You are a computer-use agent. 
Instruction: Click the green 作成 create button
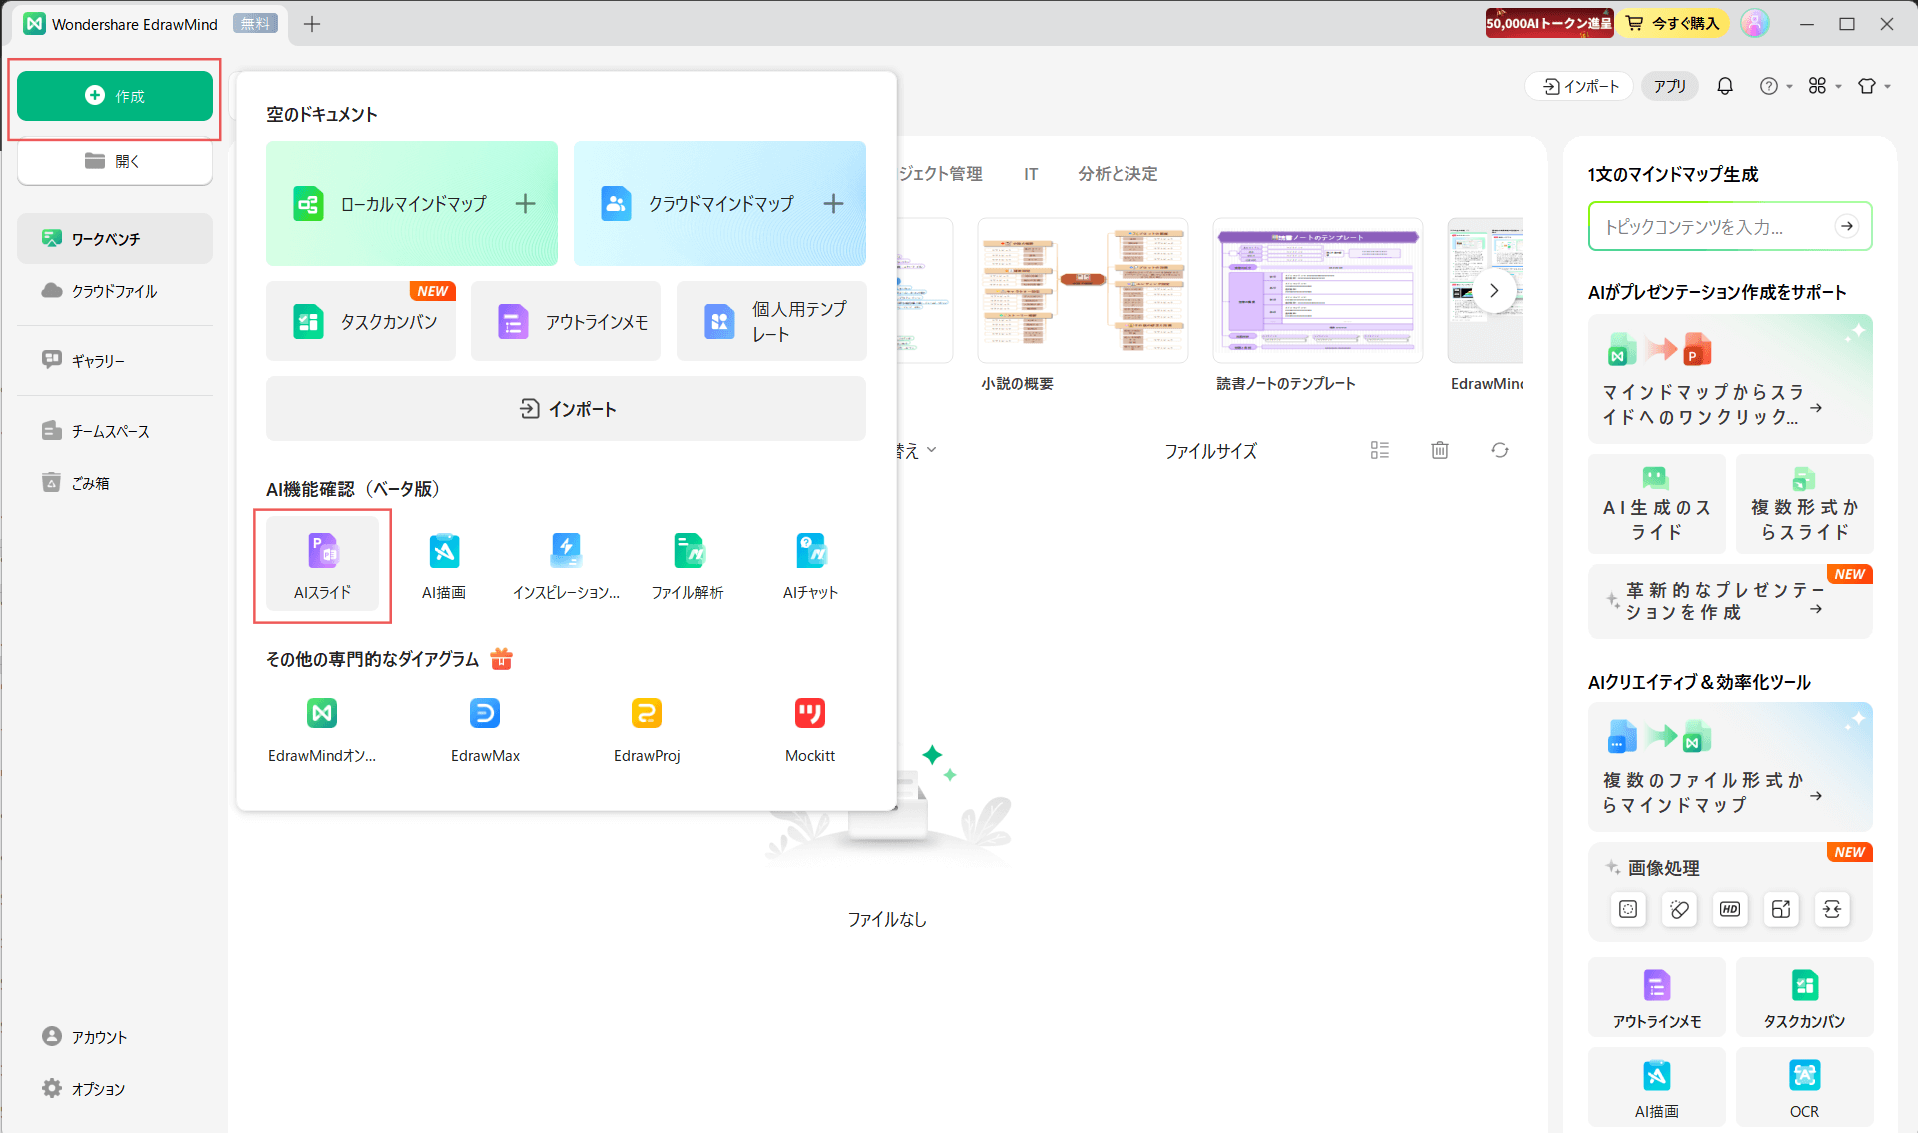(x=114, y=96)
